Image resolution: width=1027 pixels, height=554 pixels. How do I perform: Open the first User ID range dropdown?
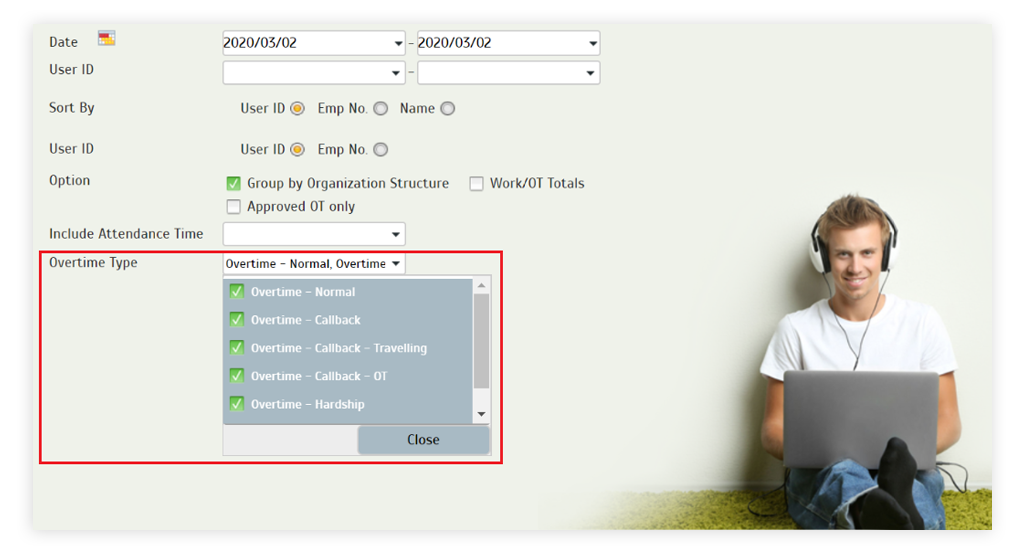click(x=313, y=73)
